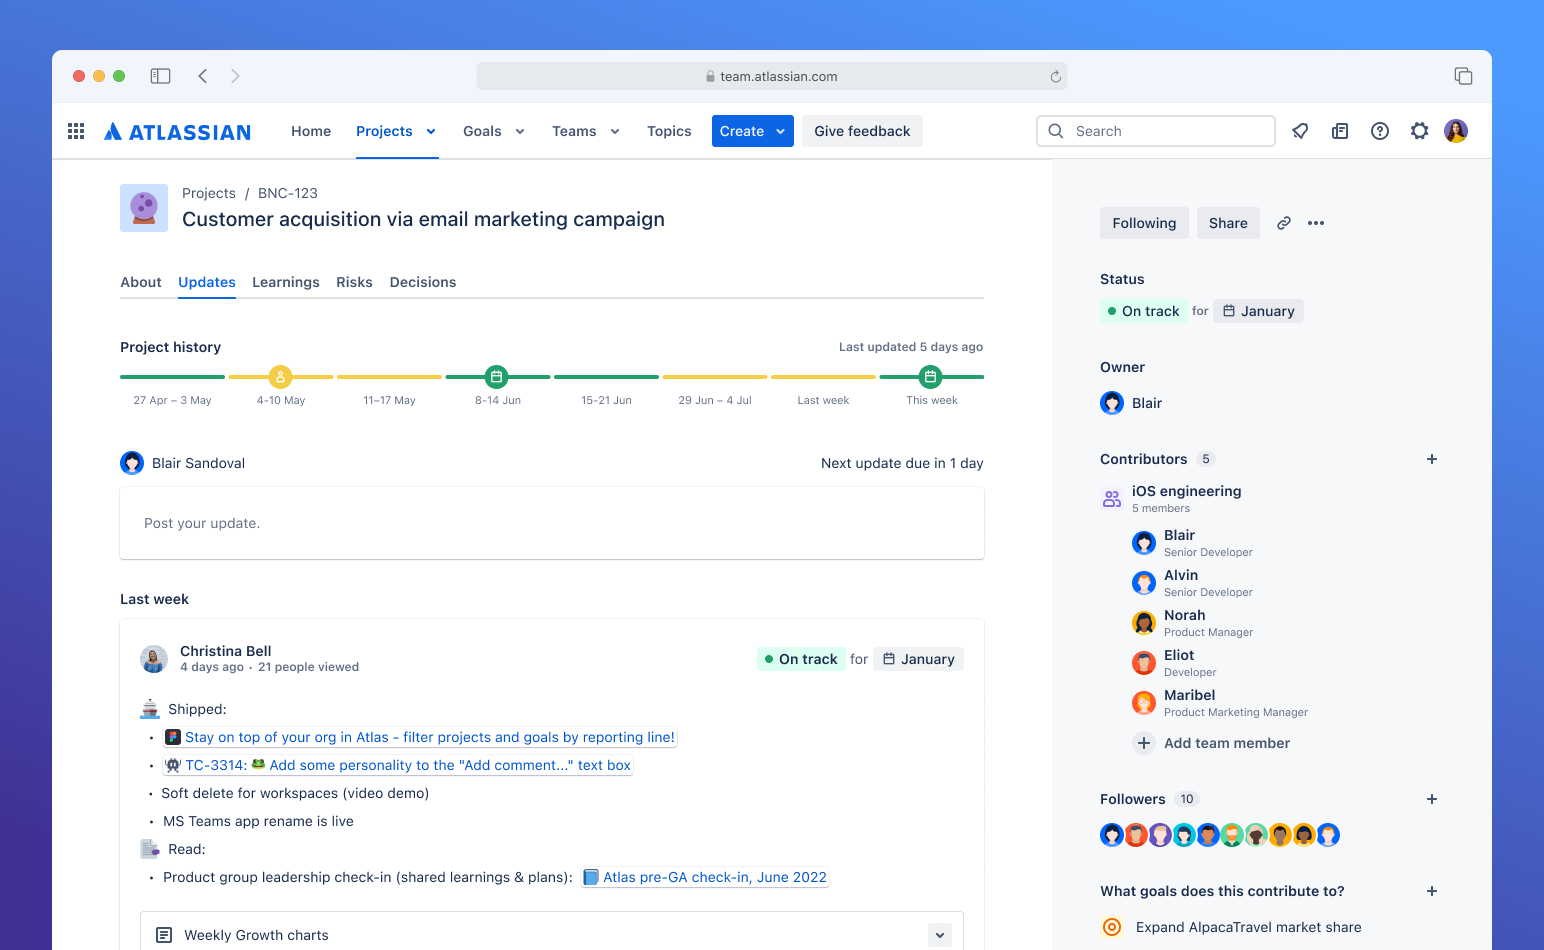Toggle the Following button

[x=1144, y=223]
